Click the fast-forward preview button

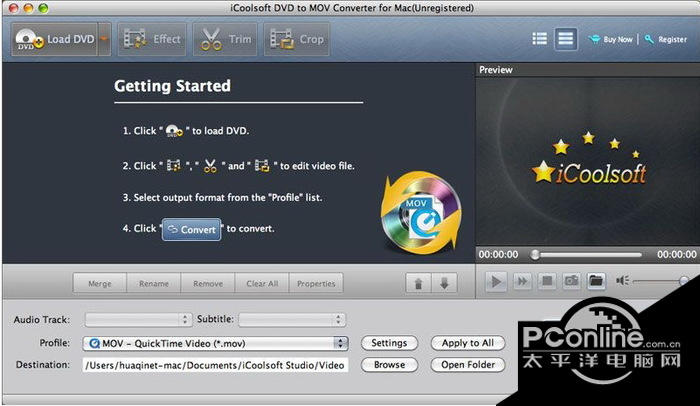[x=521, y=281]
